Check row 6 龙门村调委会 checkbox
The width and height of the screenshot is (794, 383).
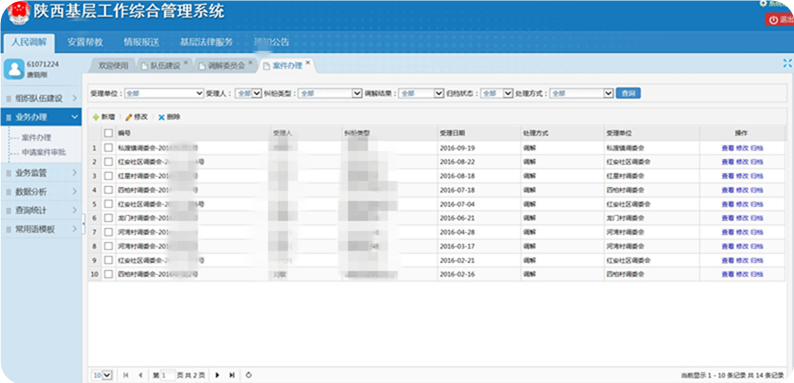[x=108, y=218]
